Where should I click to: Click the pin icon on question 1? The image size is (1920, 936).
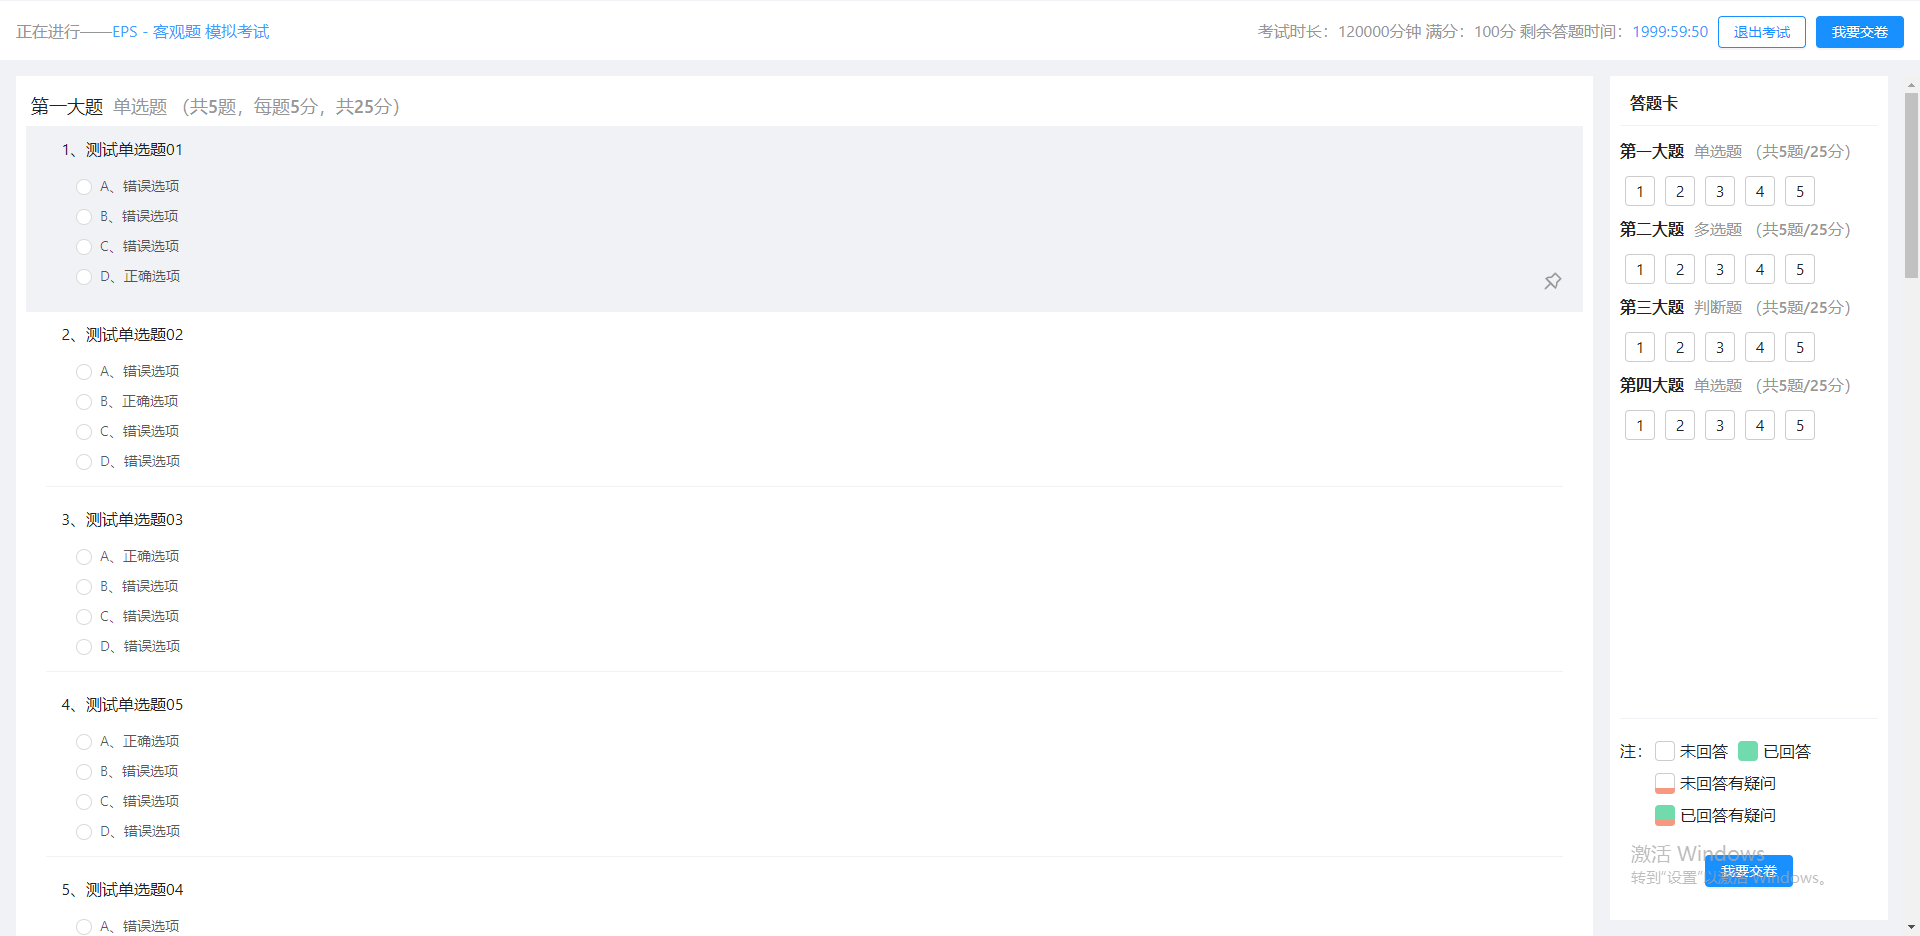pyautogui.click(x=1552, y=281)
